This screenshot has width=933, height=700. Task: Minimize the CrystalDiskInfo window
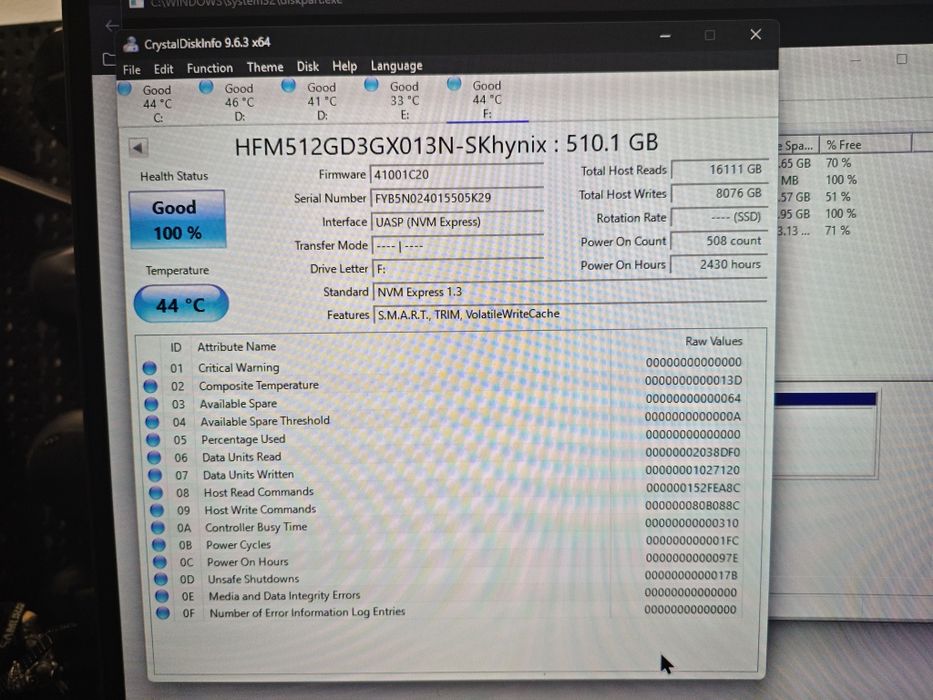click(x=665, y=36)
